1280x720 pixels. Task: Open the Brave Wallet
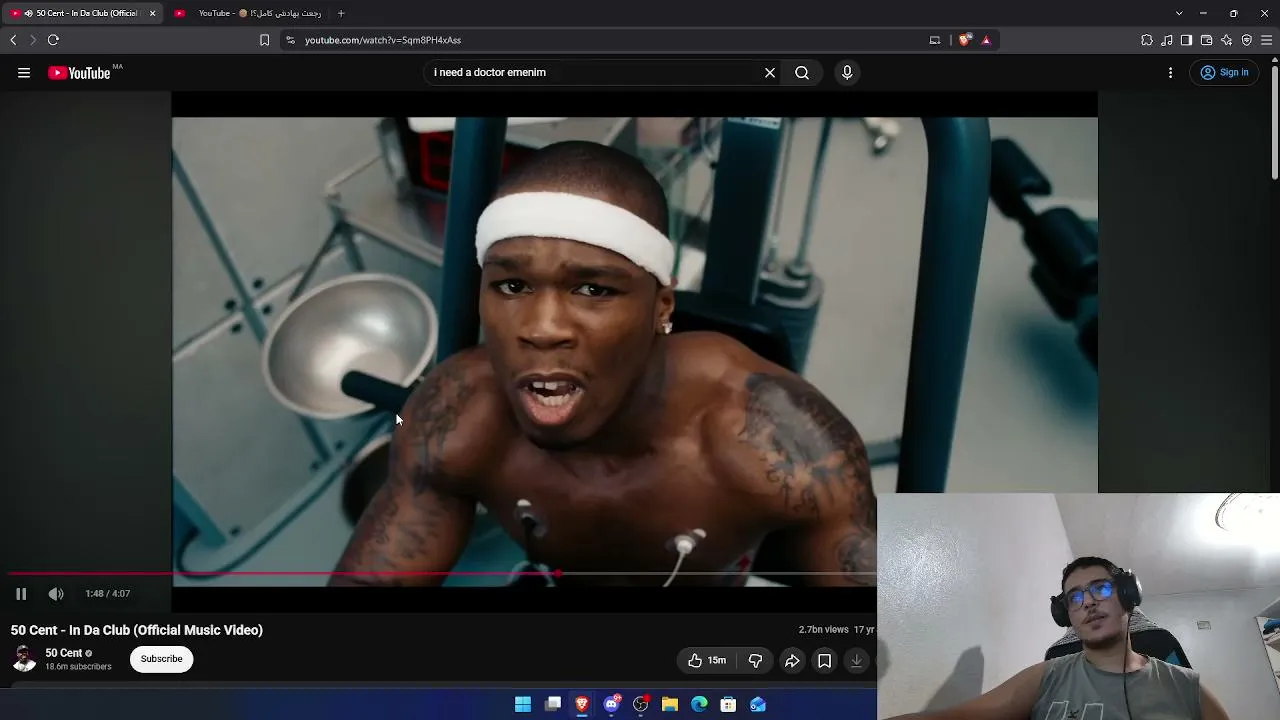(x=1206, y=40)
